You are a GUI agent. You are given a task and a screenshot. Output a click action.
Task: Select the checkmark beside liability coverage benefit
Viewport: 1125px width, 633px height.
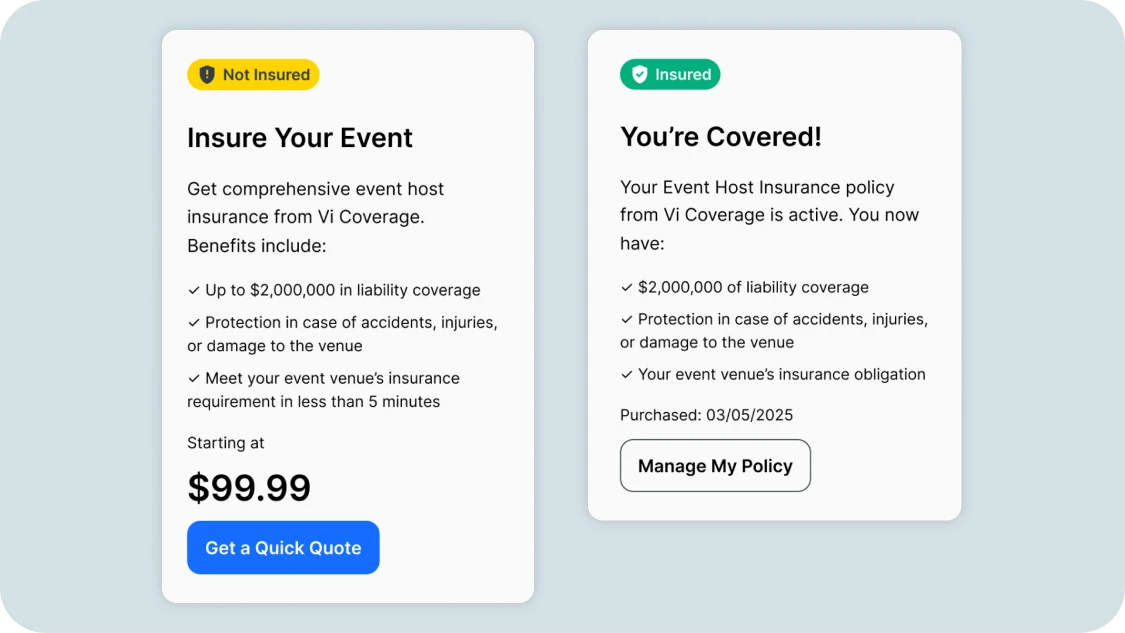(193, 290)
